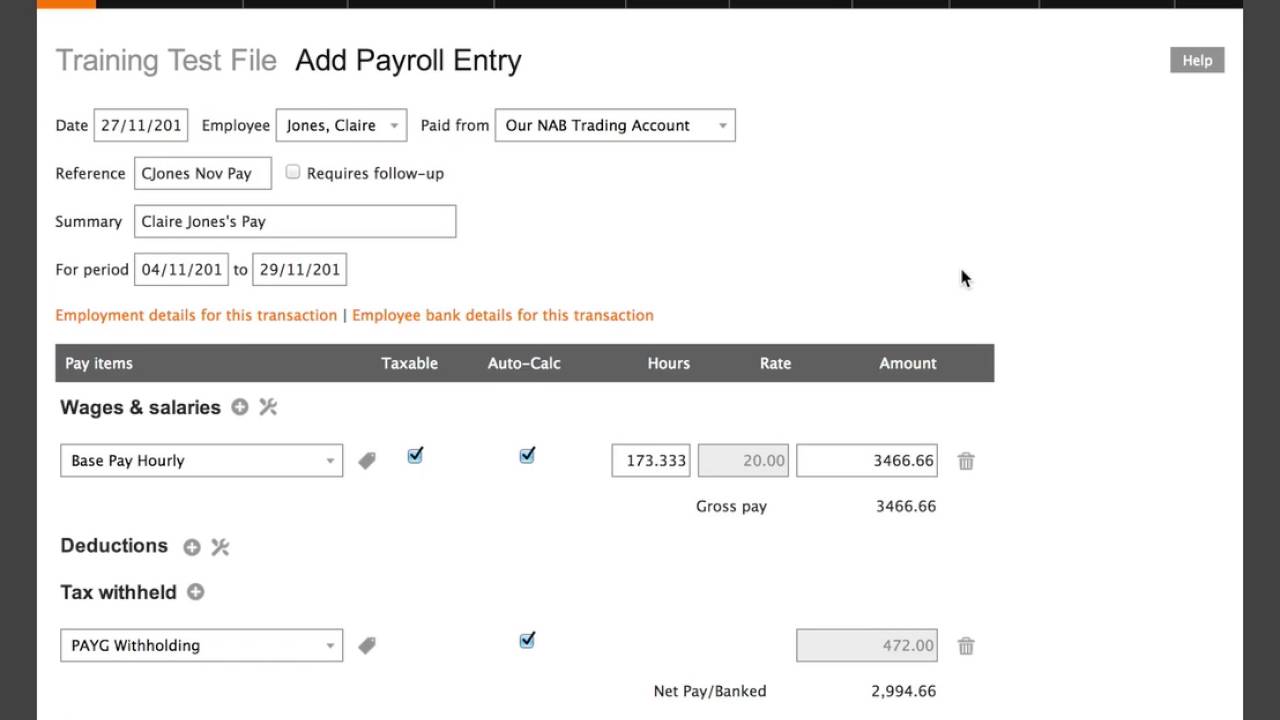Toggle Auto-Calc for PAYG Withholding
Image resolution: width=1280 pixels, height=720 pixels.
point(527,640)
